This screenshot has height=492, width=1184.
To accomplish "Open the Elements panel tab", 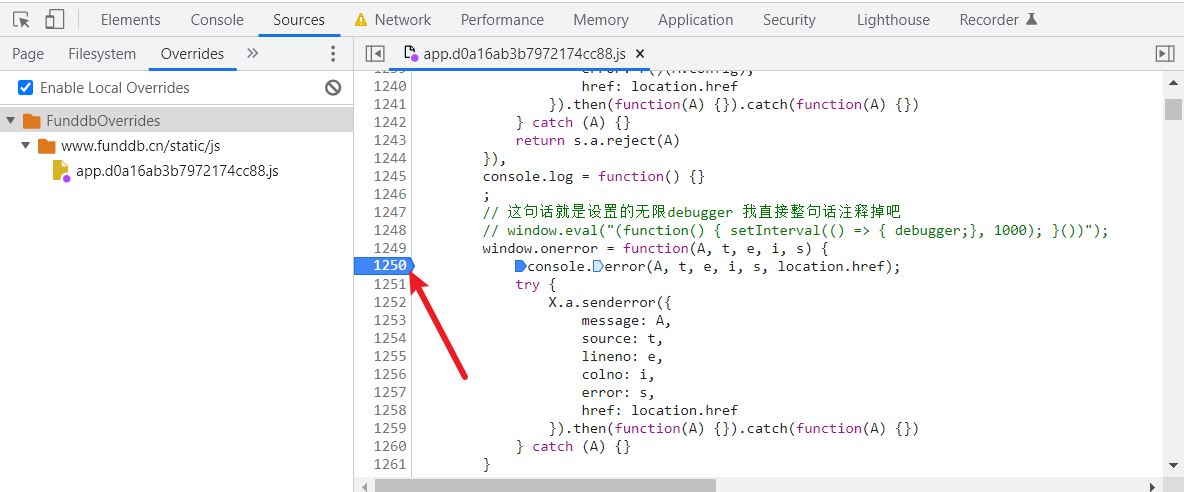I will [131, 20].
